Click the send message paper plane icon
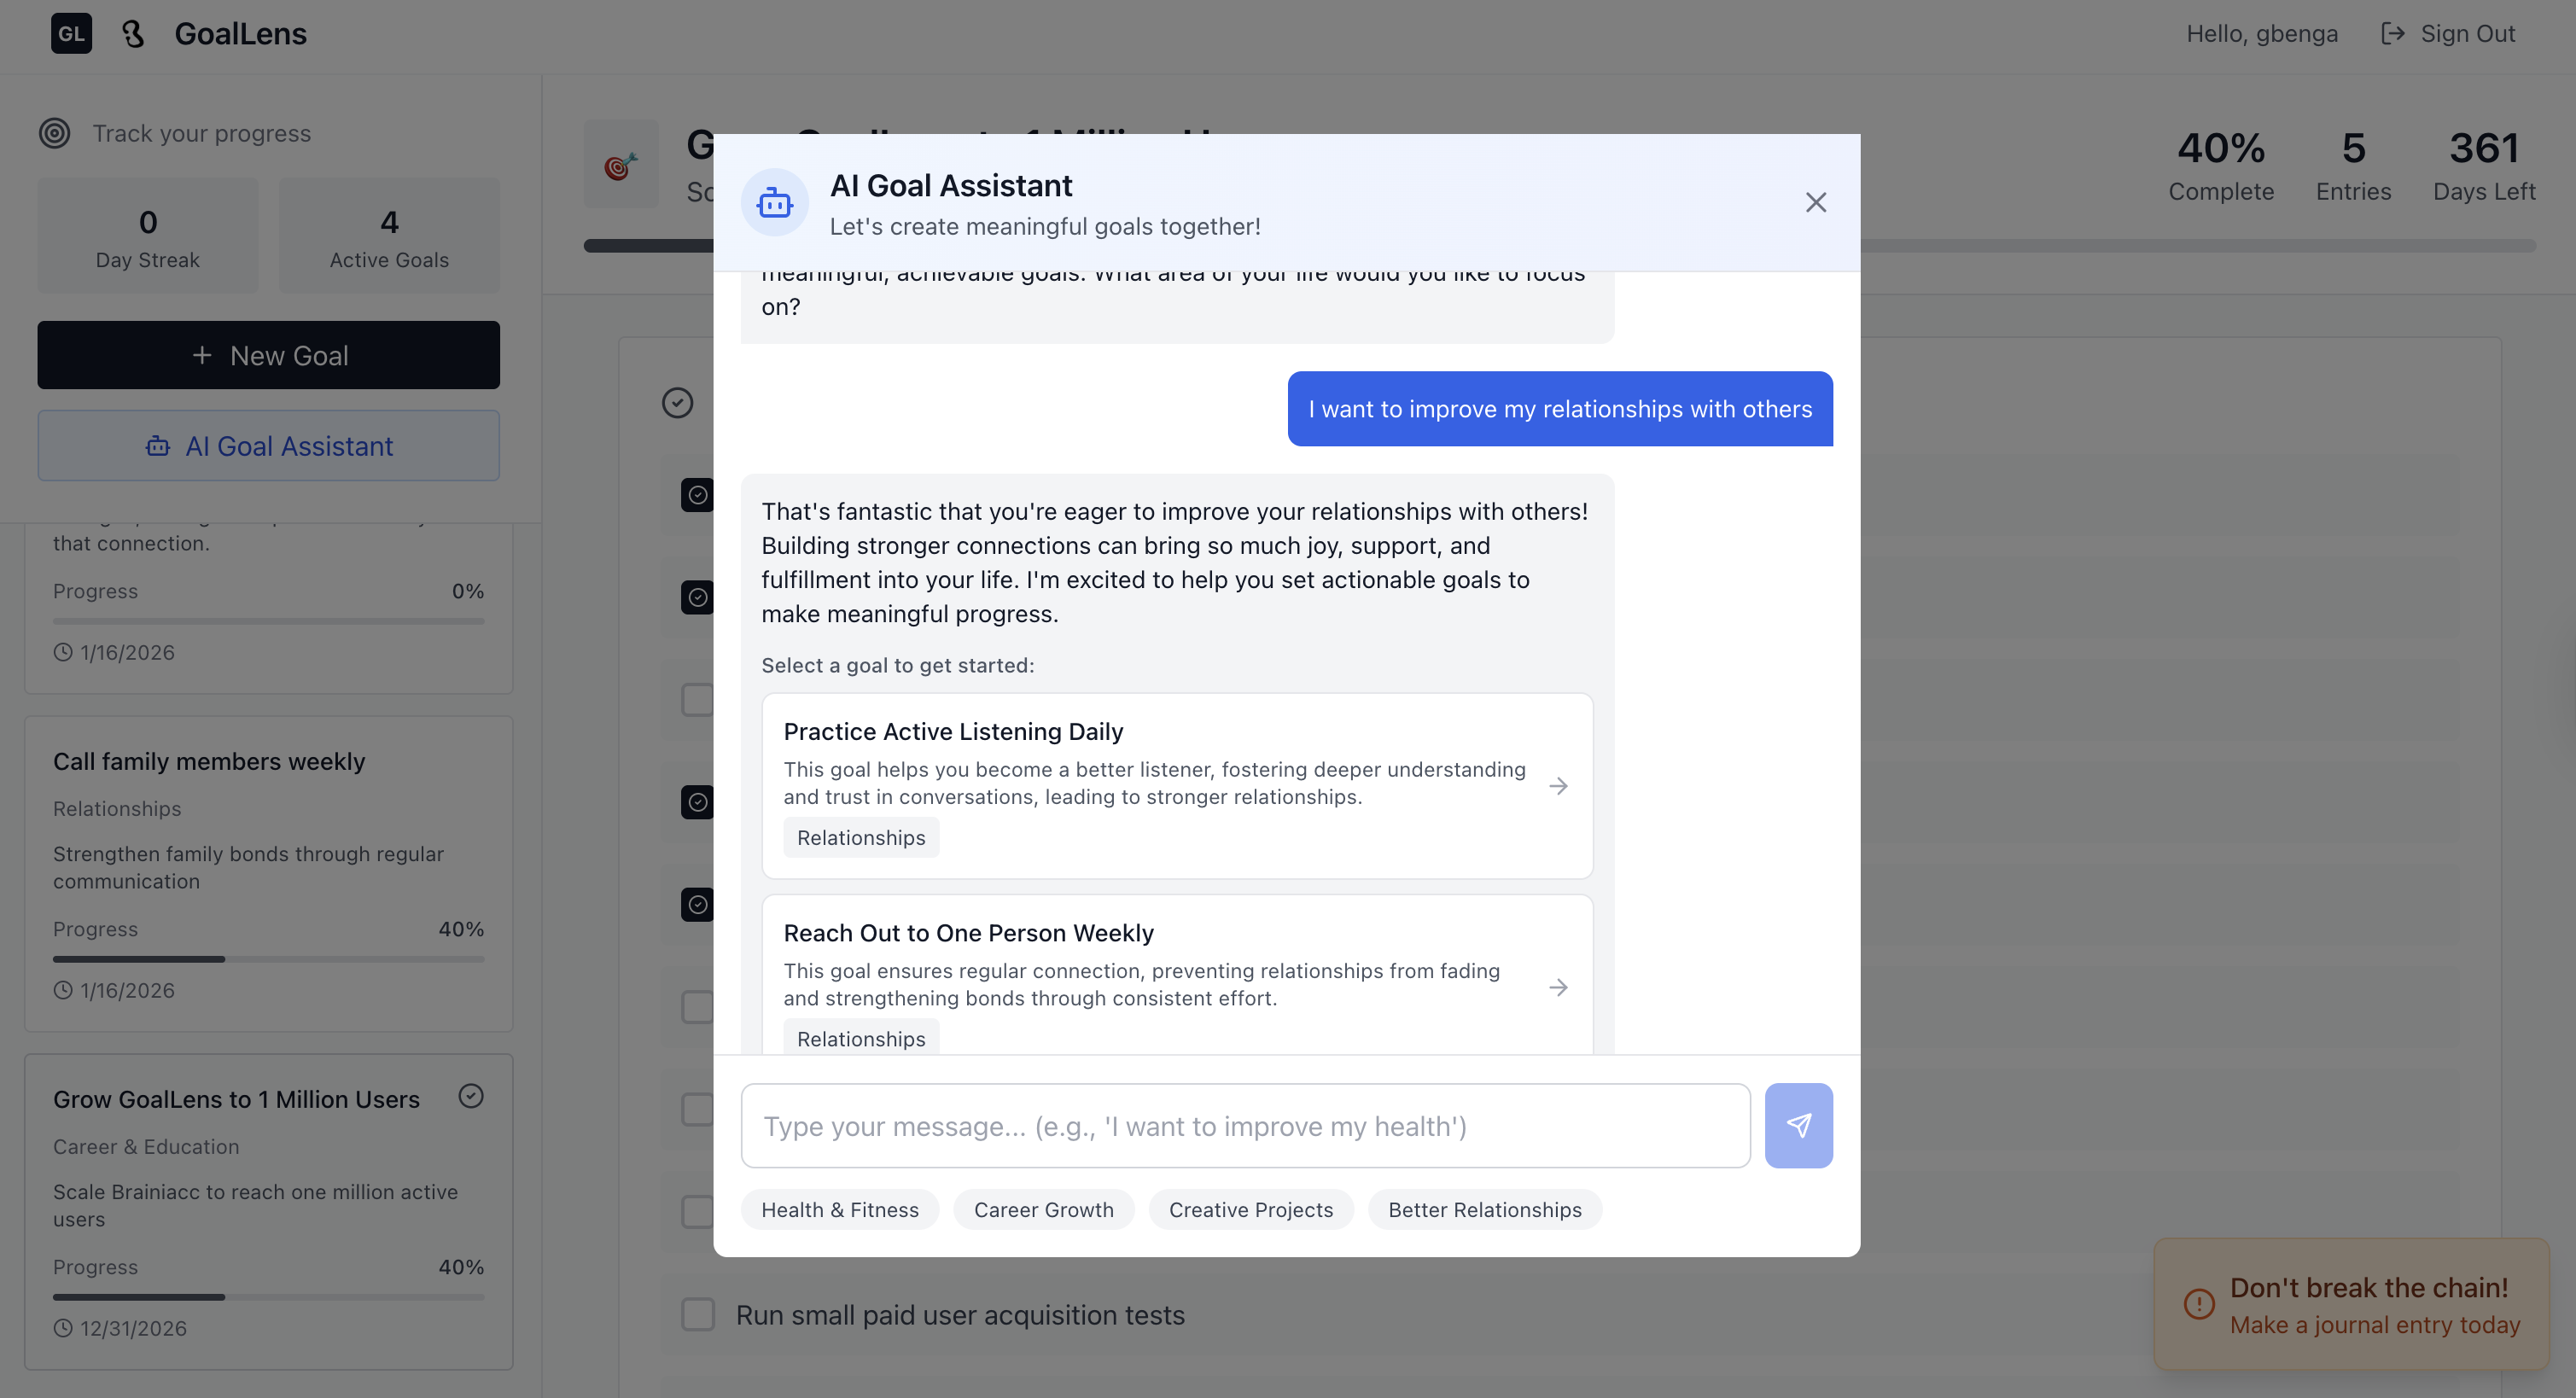Image resolution: width=2576 pixels, height=1398 pixels. [1798, 1125]
